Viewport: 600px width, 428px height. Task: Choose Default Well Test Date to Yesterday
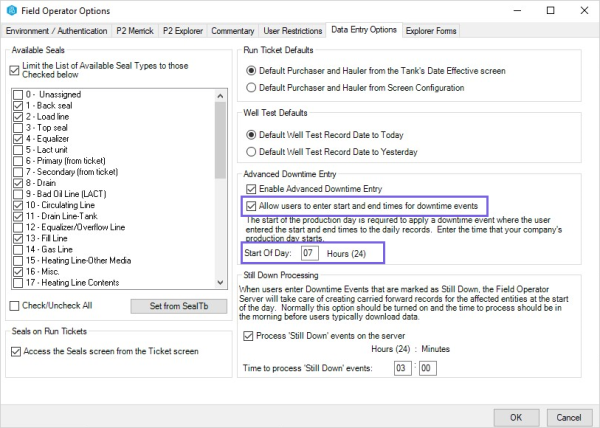click(253, 151)
